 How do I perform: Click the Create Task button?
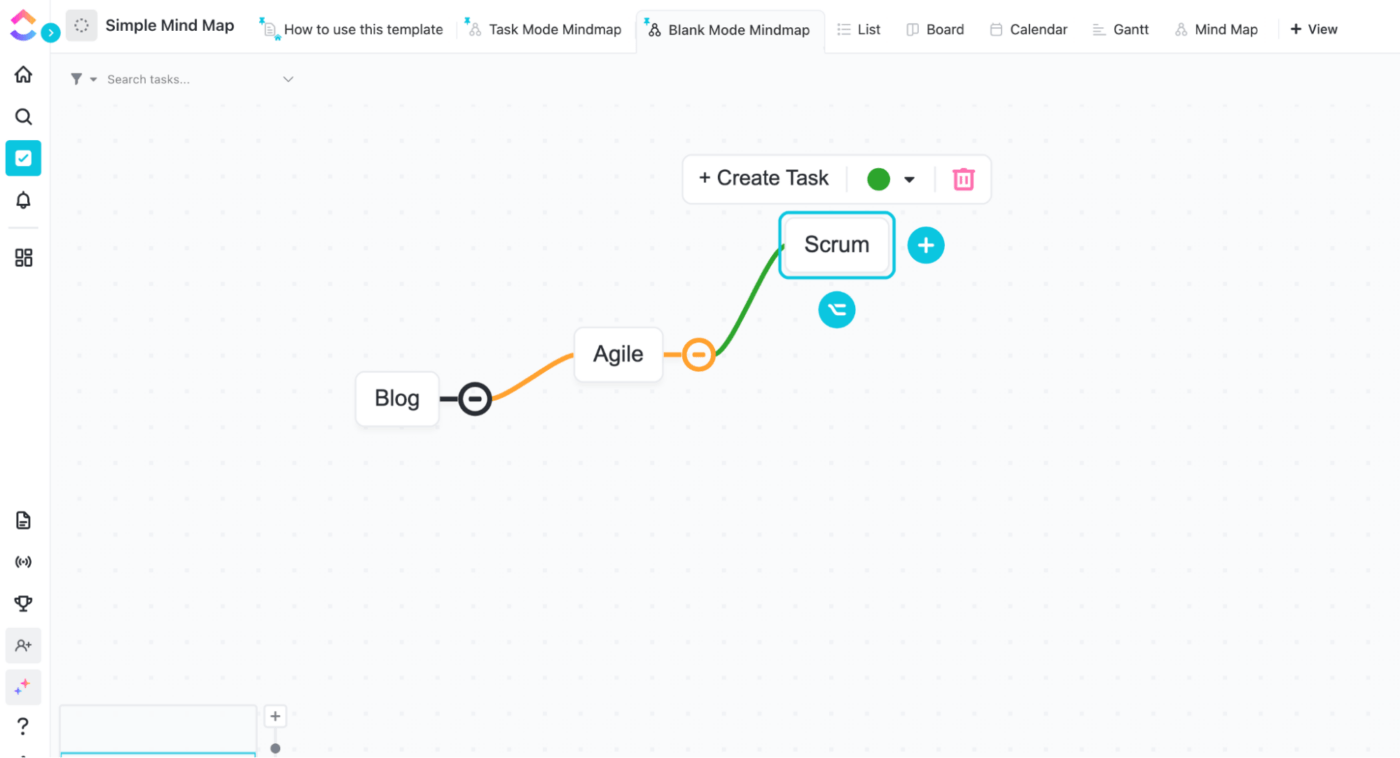pyautogui.click(x=764, y=179)
